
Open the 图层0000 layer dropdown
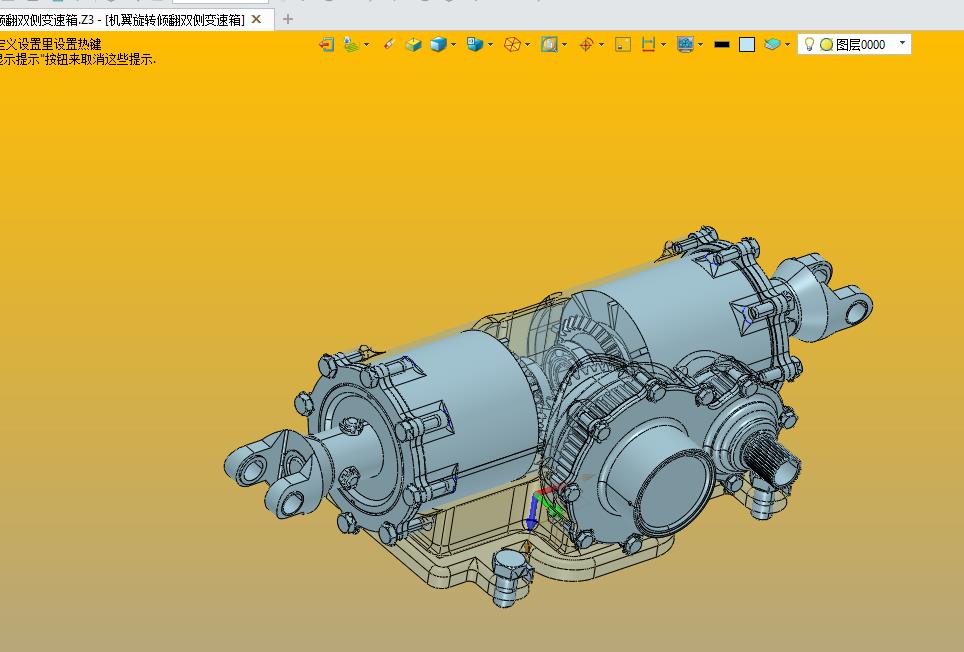coord(903,43)
